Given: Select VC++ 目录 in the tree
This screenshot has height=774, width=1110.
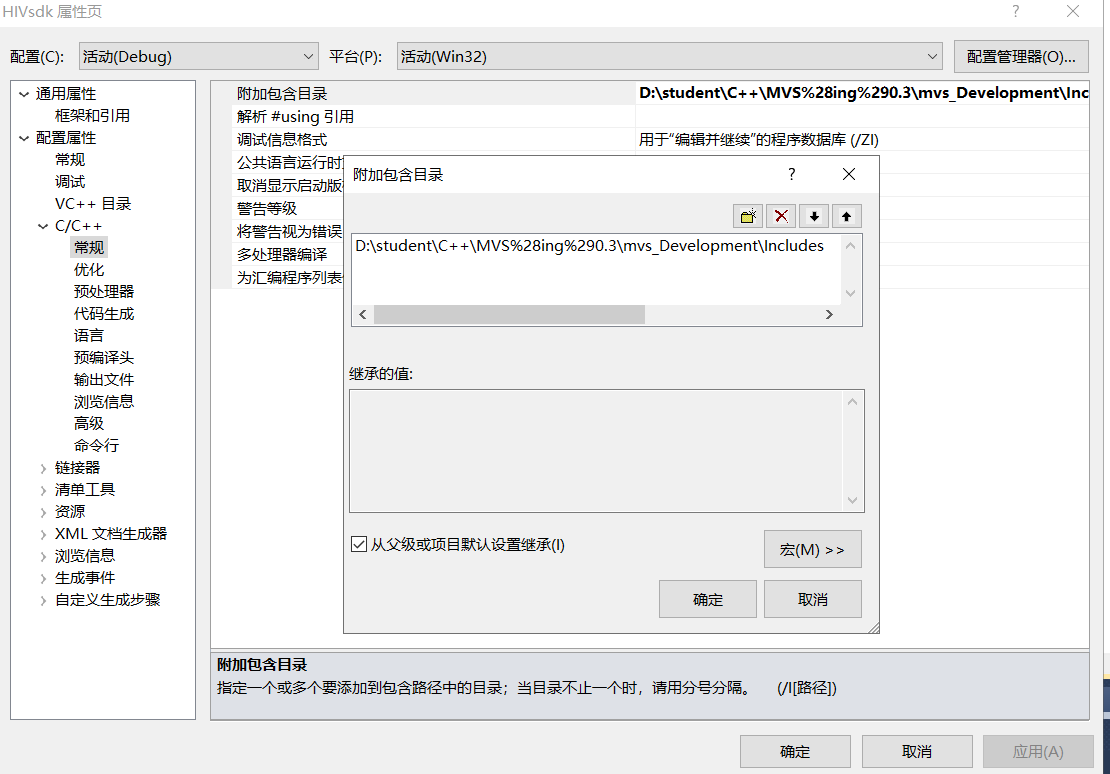Looking at the screenshot, I should click(x=93, y=204).
